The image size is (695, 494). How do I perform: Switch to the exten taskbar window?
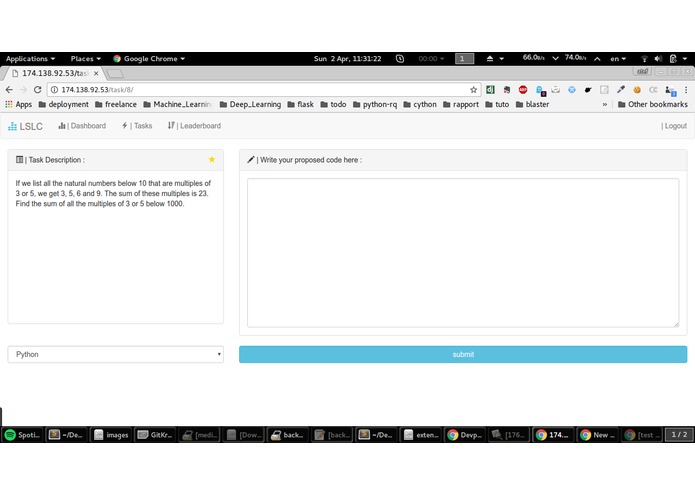point(421,435)
